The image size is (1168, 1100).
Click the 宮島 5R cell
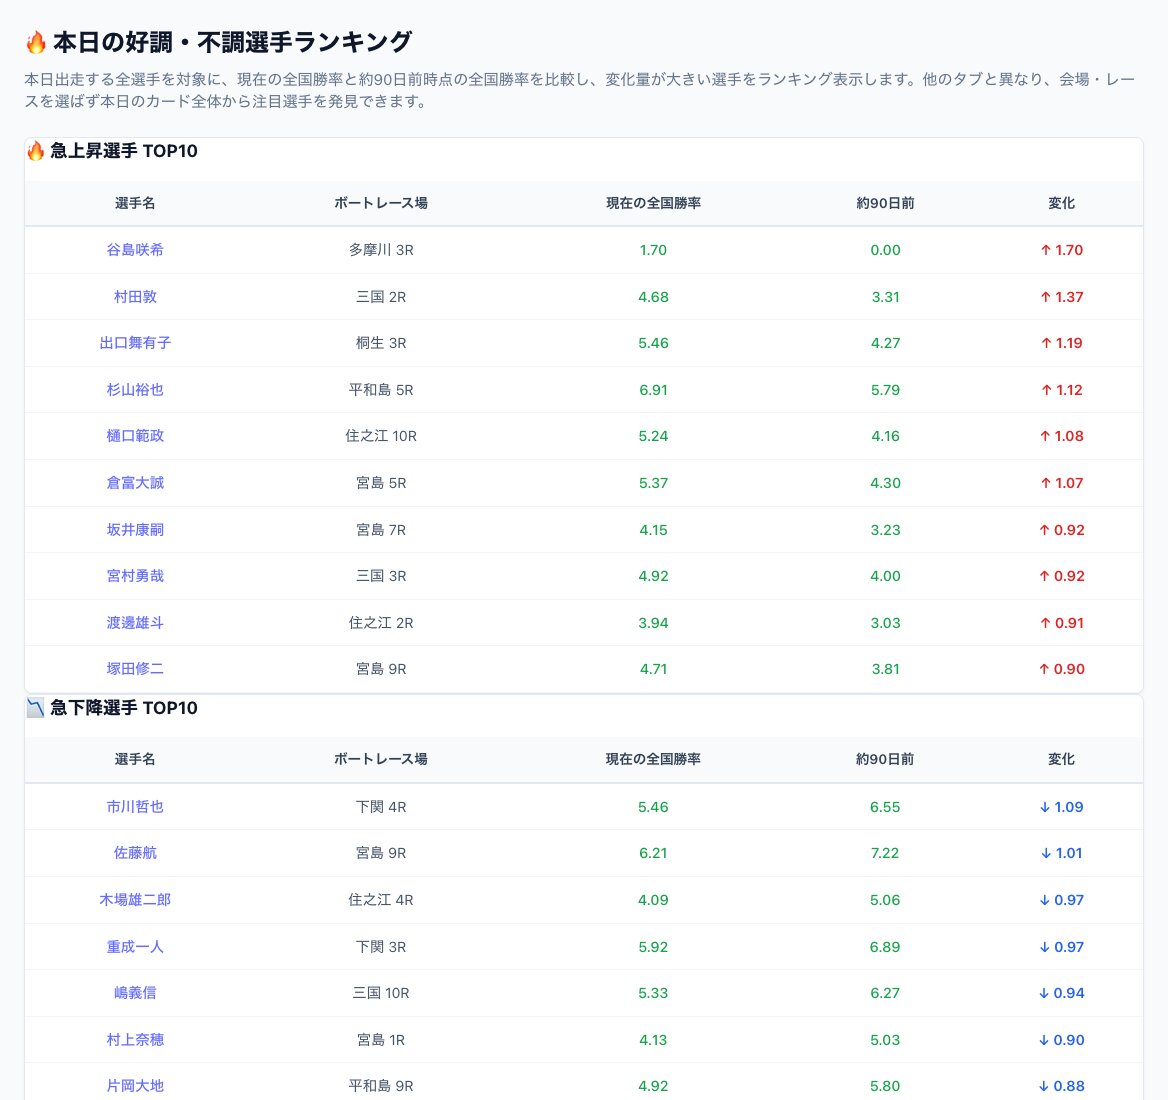click(x=381, y=483)
